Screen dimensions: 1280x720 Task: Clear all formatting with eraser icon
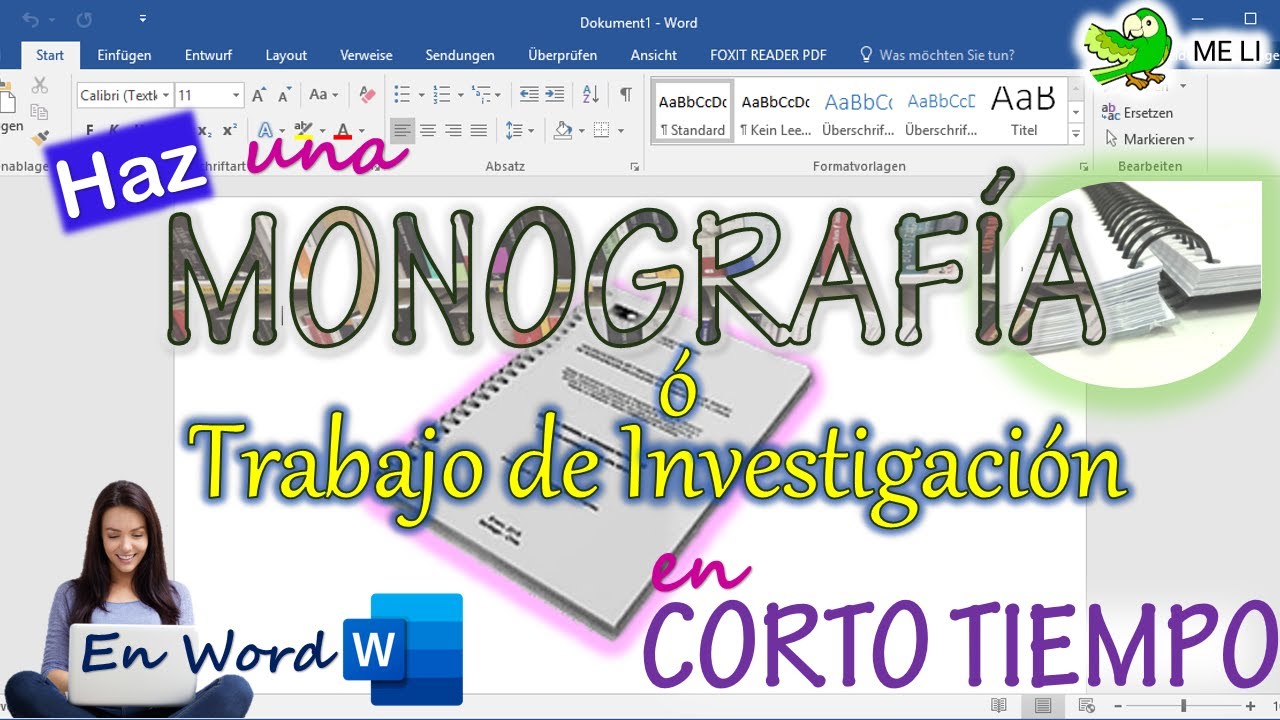point(367,95)
